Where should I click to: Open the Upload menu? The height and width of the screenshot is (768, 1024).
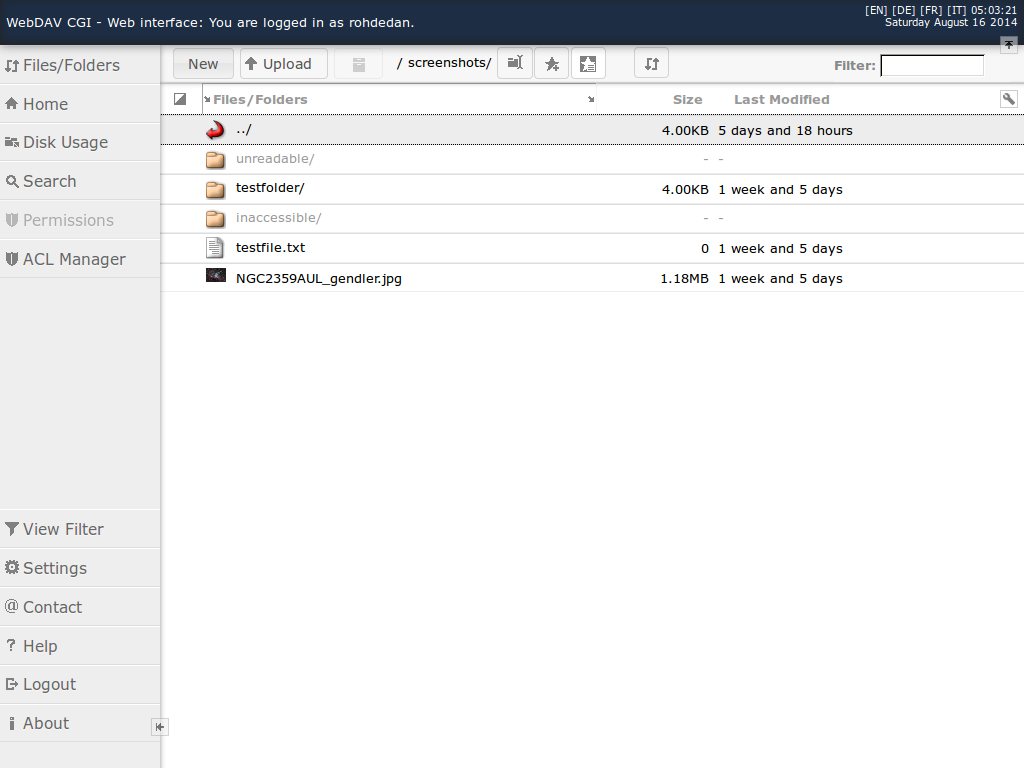pyautogui.click(x=282, y=64)
